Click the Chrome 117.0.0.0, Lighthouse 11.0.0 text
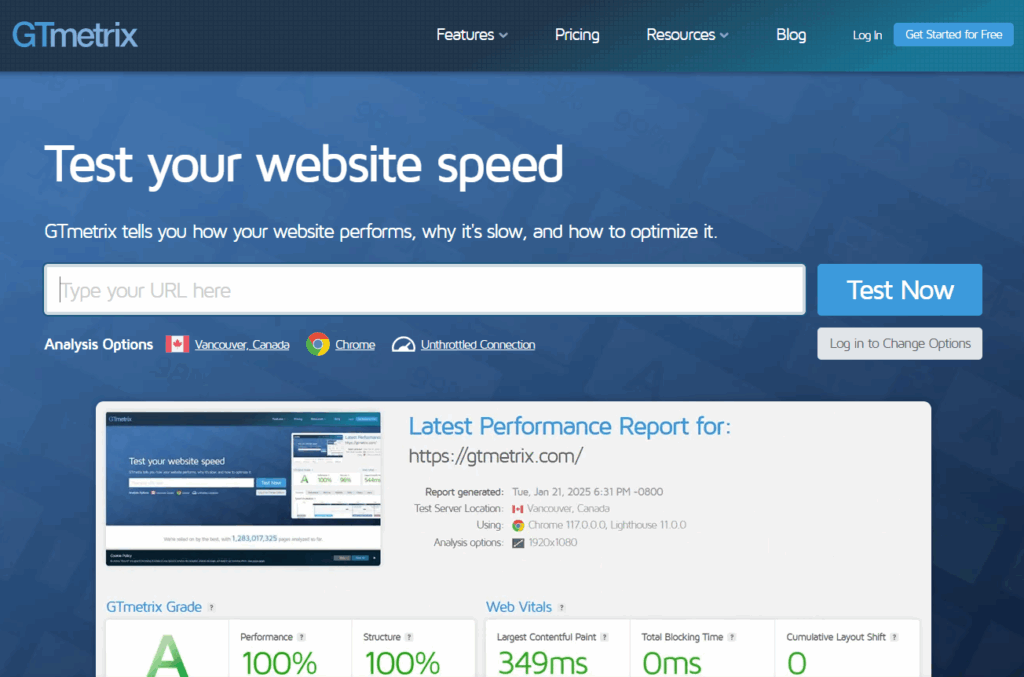This screenshot has width=1024, height=677. click(x=607, y=526)
